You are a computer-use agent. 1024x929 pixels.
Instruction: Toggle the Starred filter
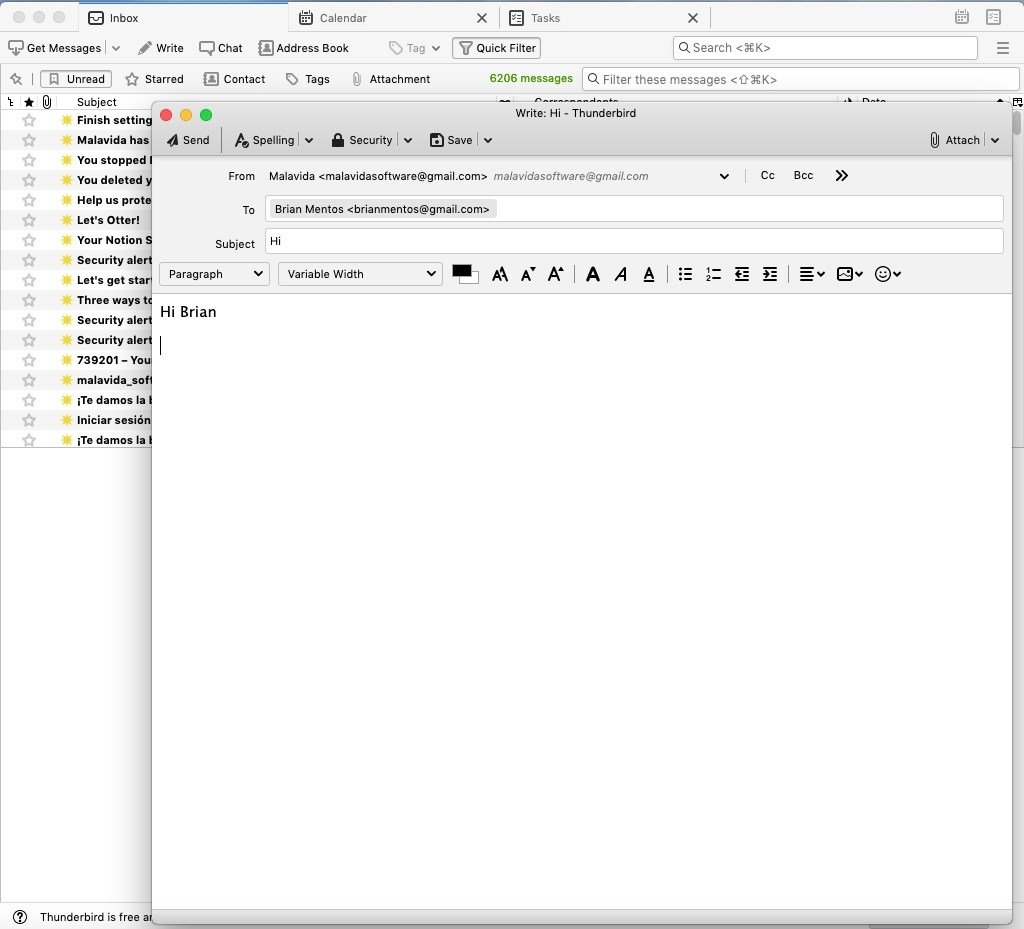pos(154,79)
